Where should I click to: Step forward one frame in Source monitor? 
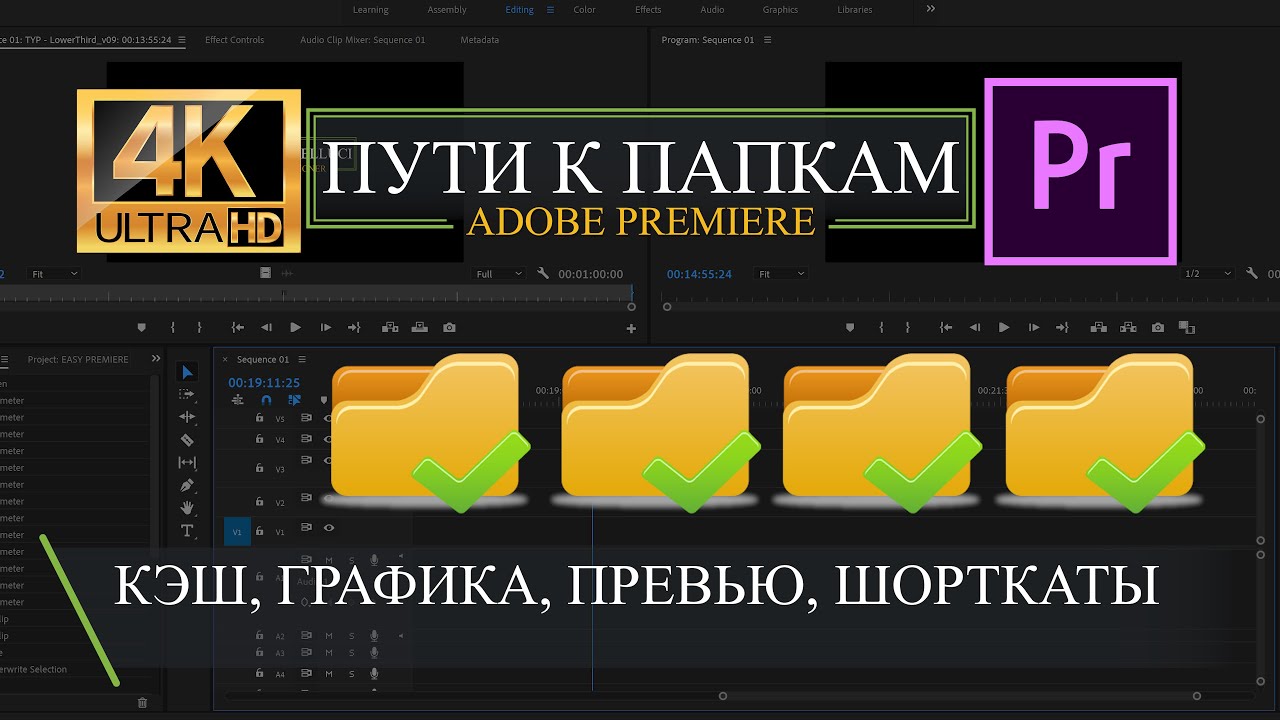pos(325,327)
